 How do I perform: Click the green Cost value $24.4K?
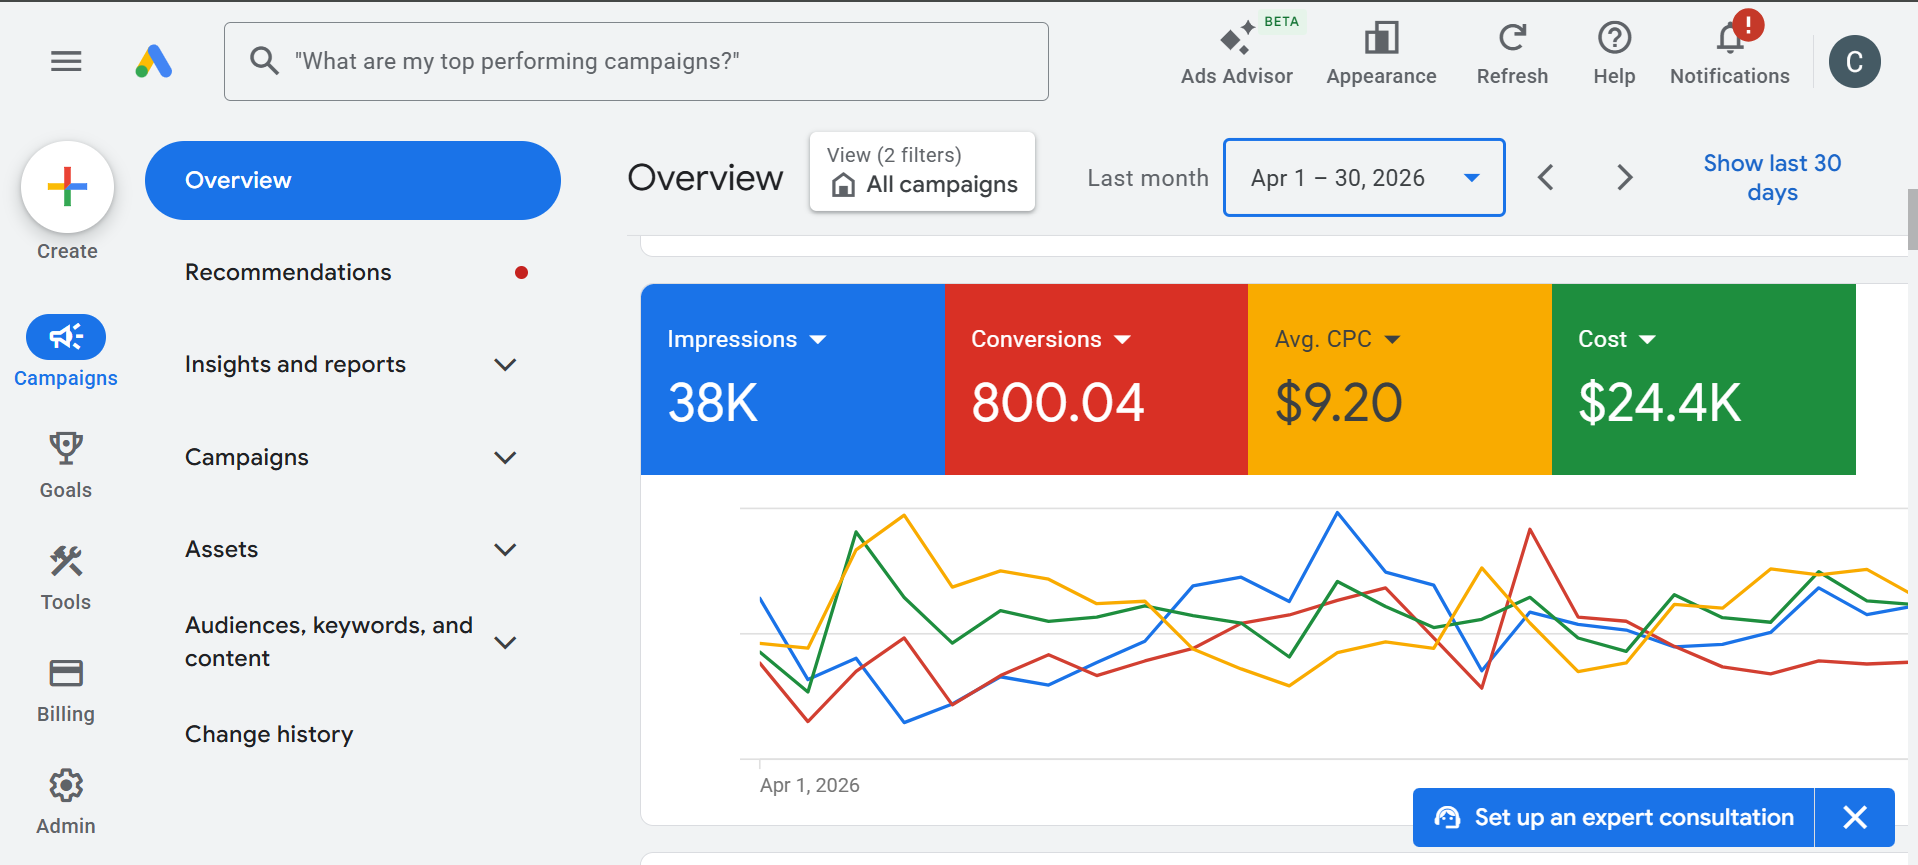1660,403
